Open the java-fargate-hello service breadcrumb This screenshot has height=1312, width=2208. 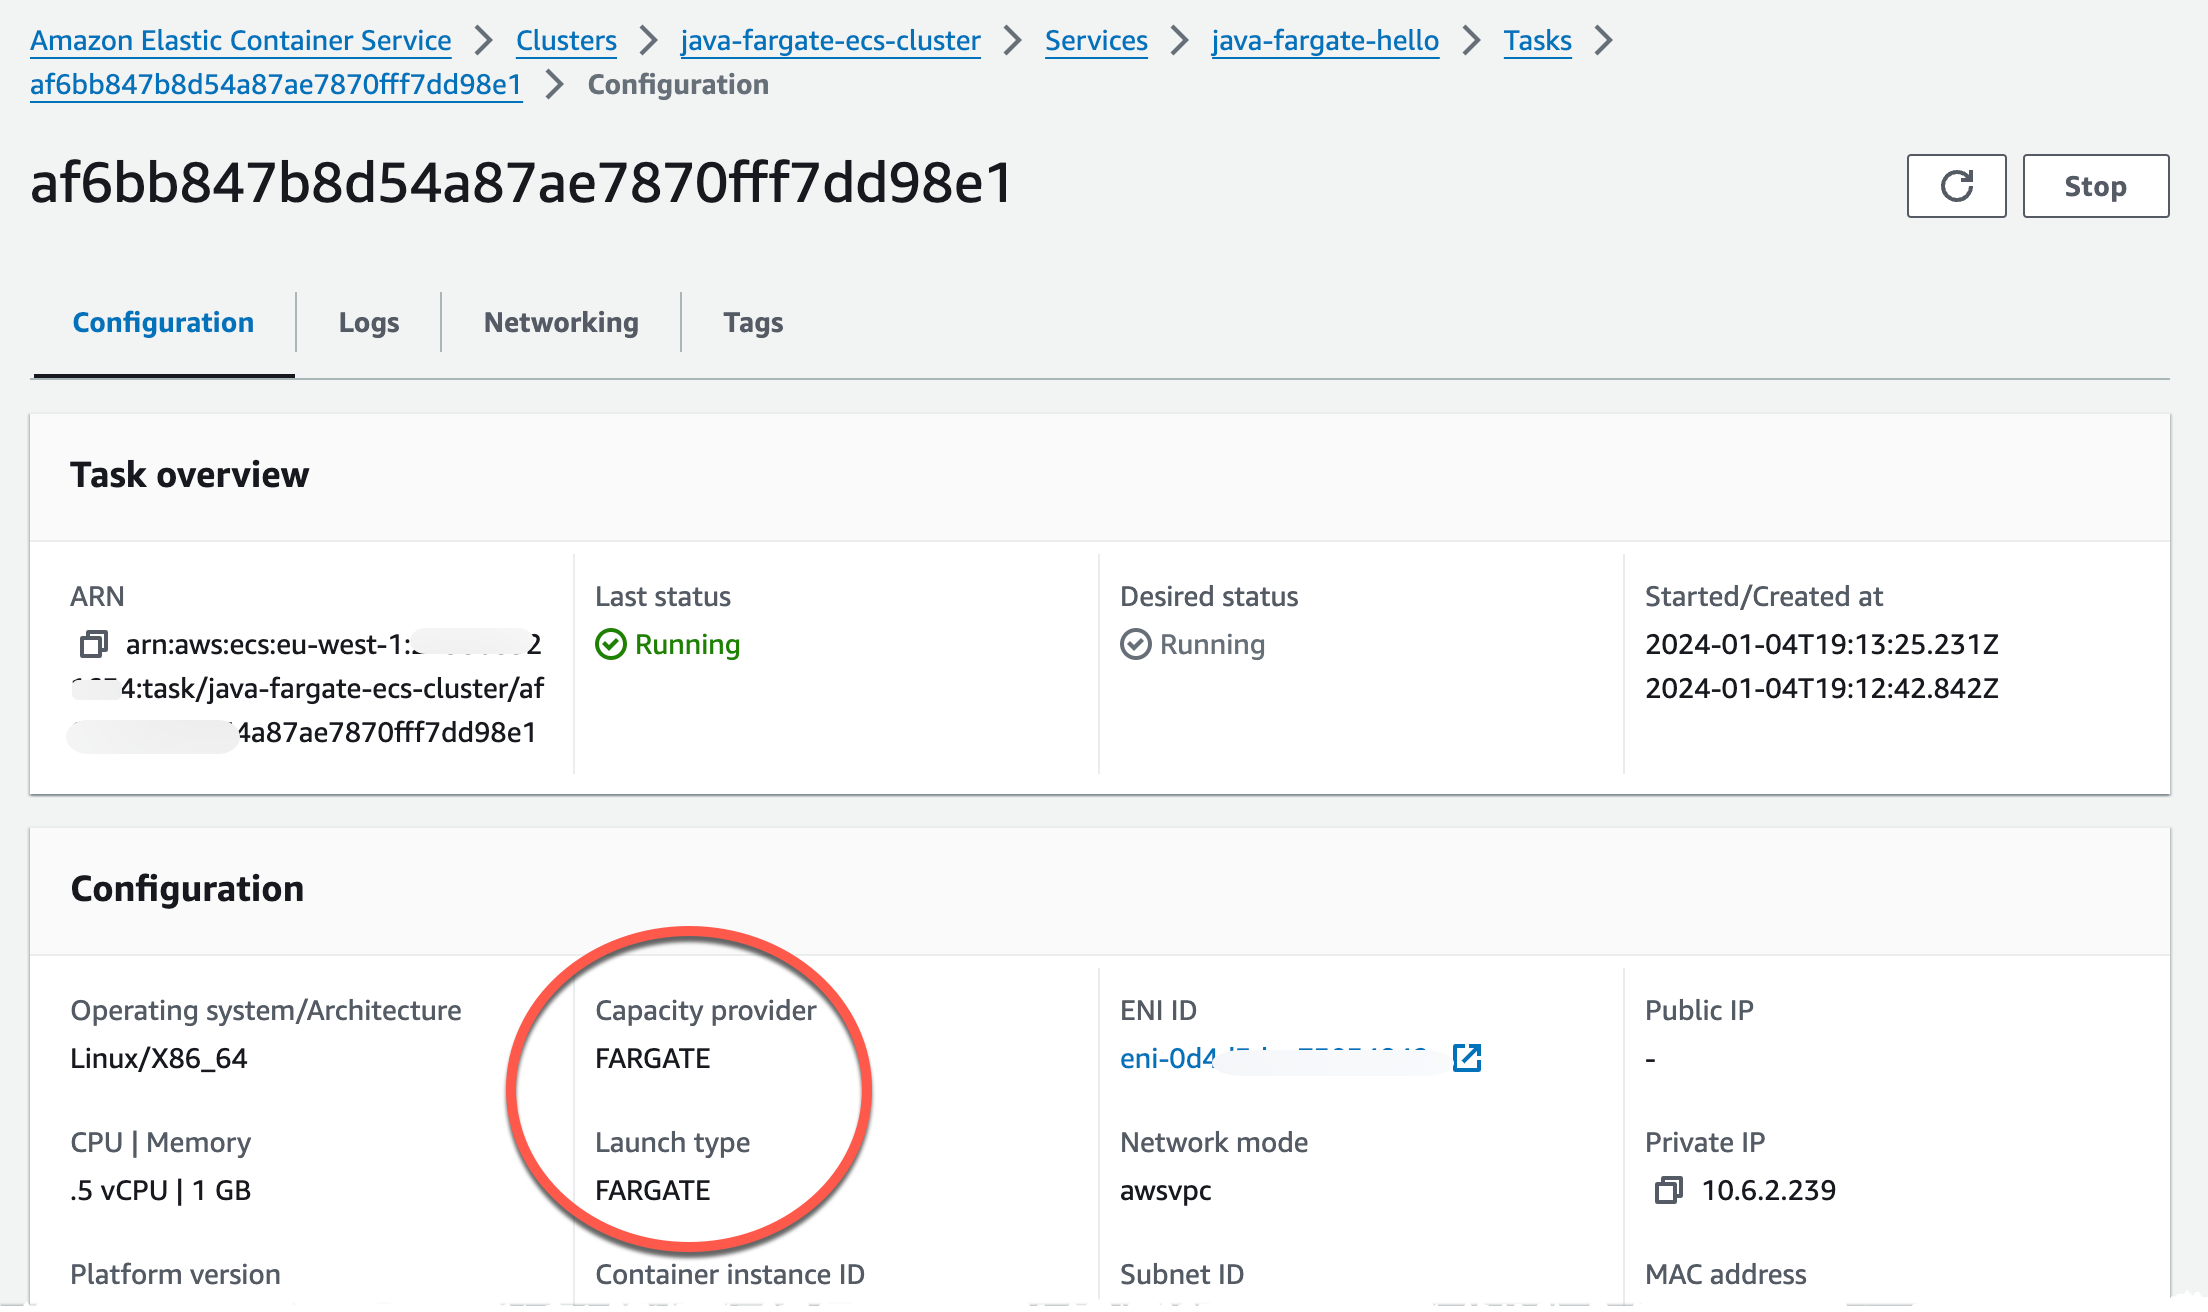pos(1325,40)
